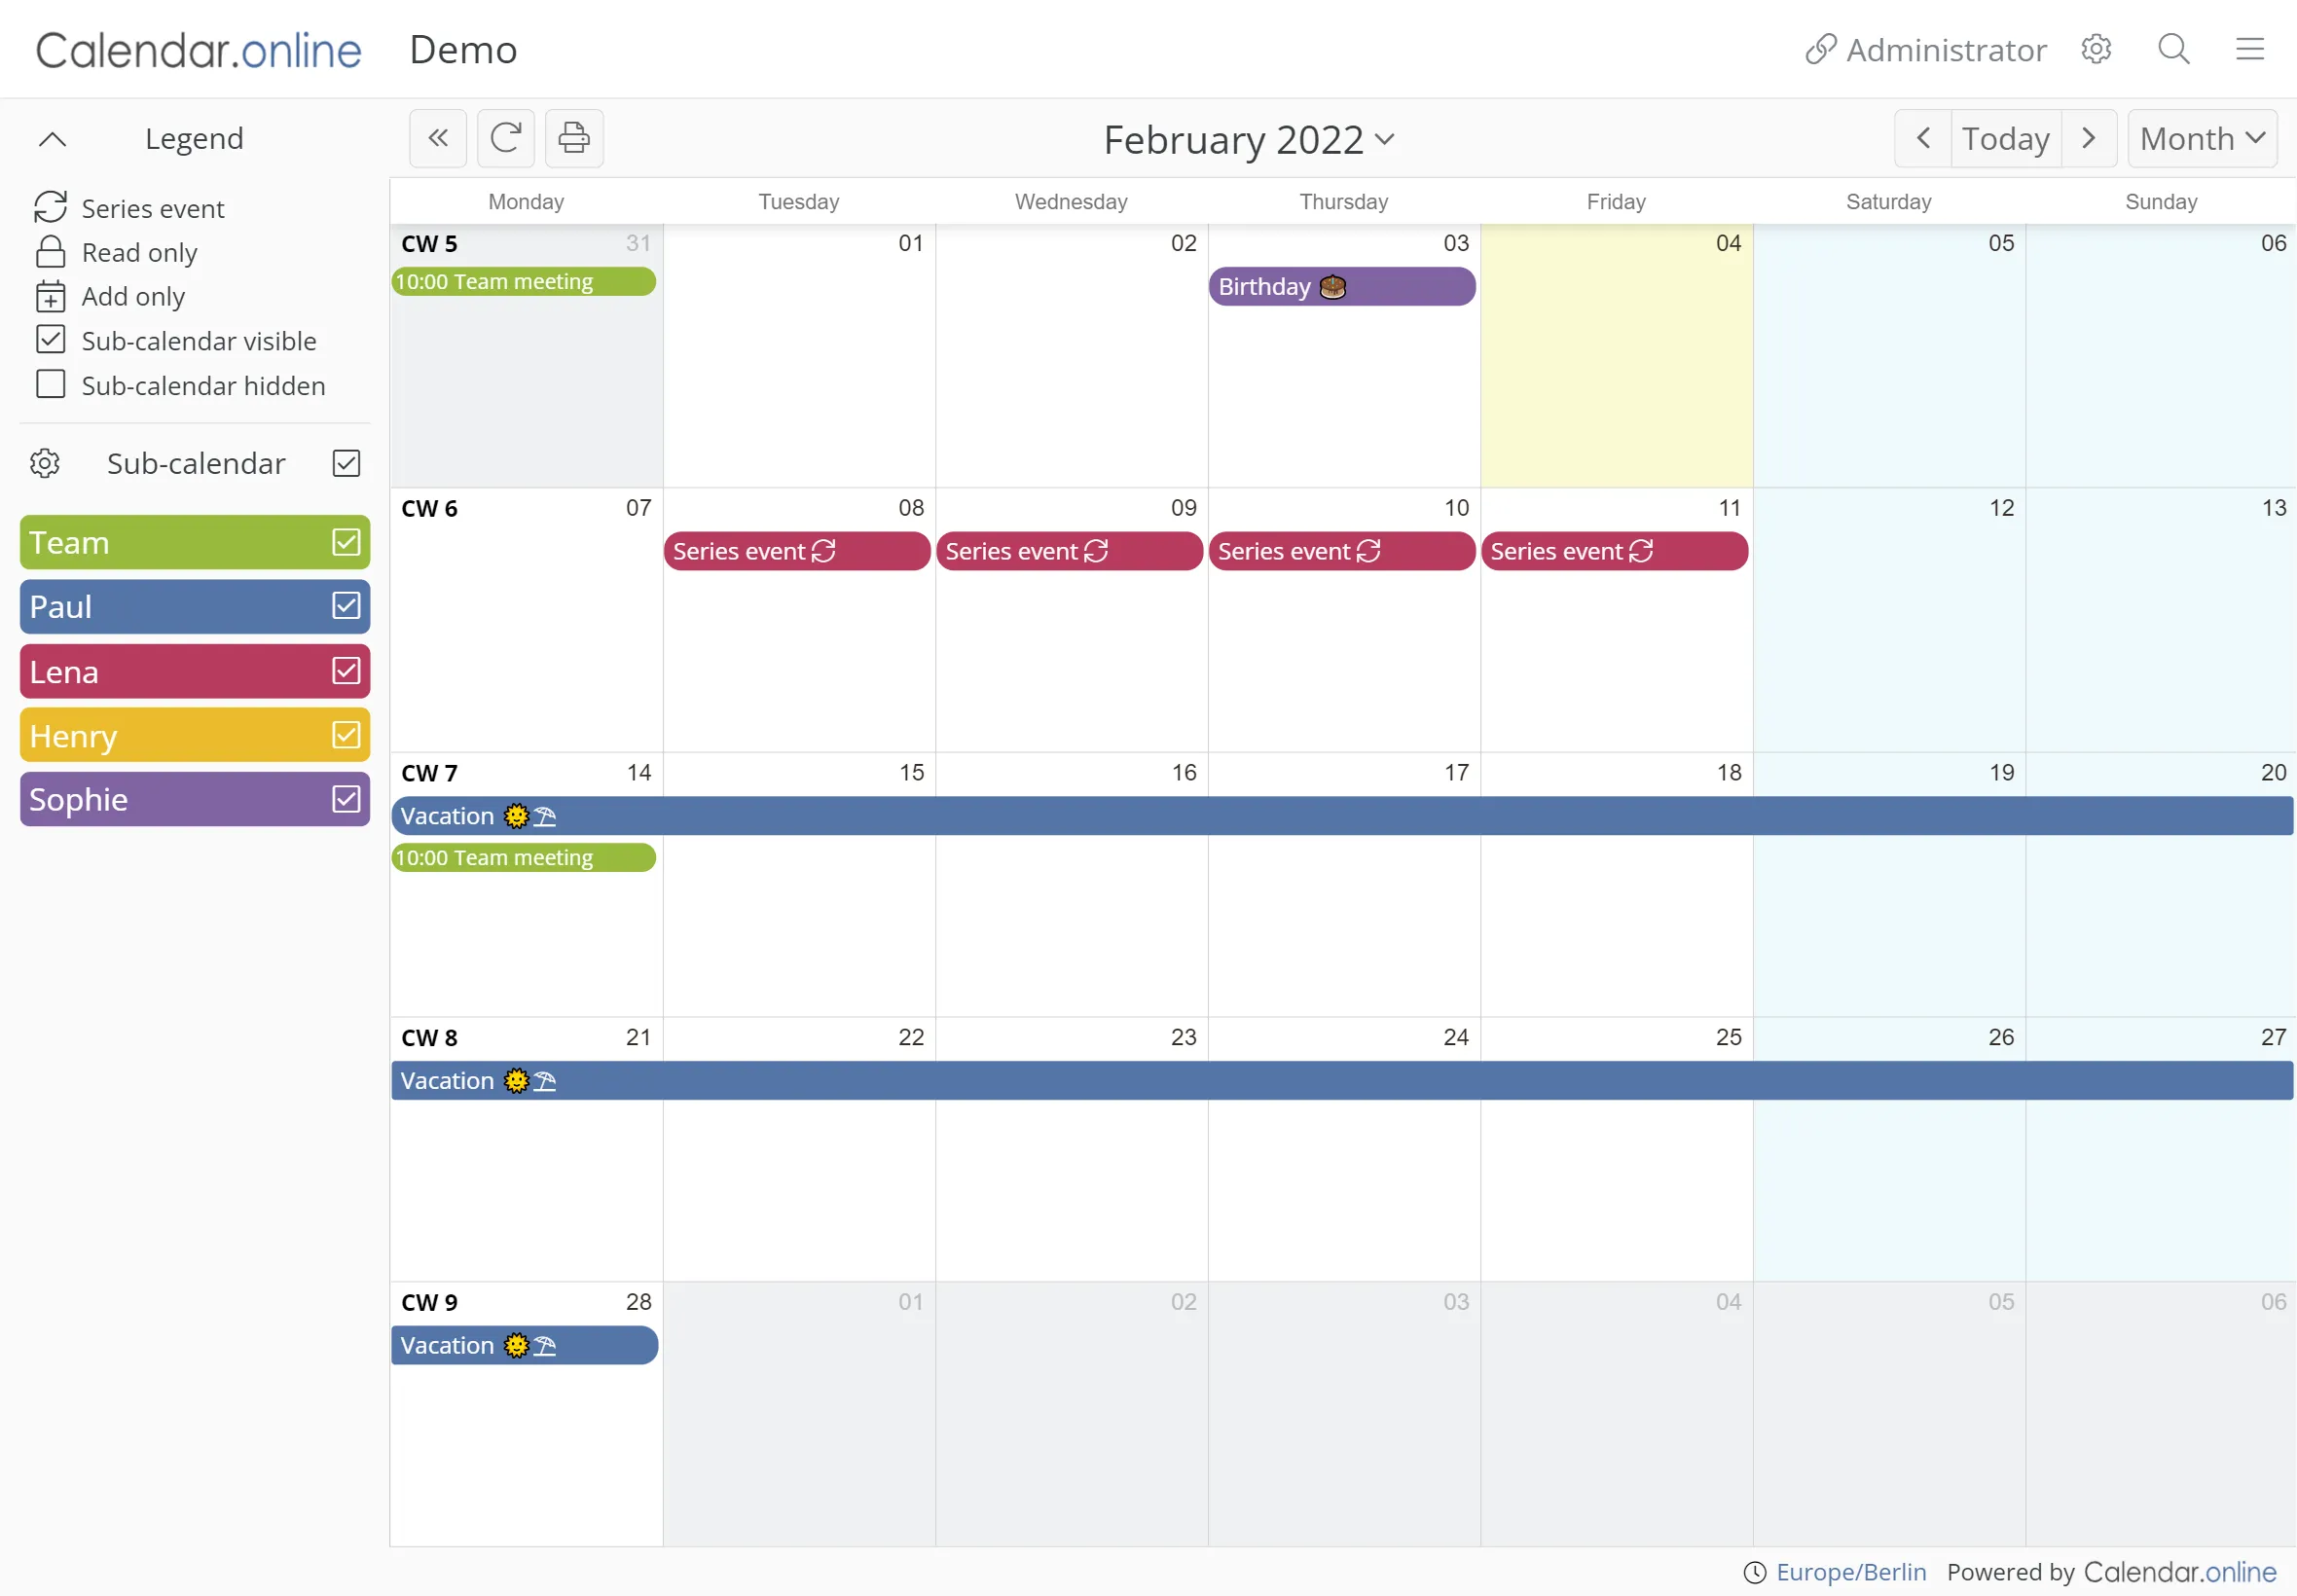Click the refresh/reload calendar icon
The height and width of the screenshot is (1596, 2297).
[x=504, y=138]
